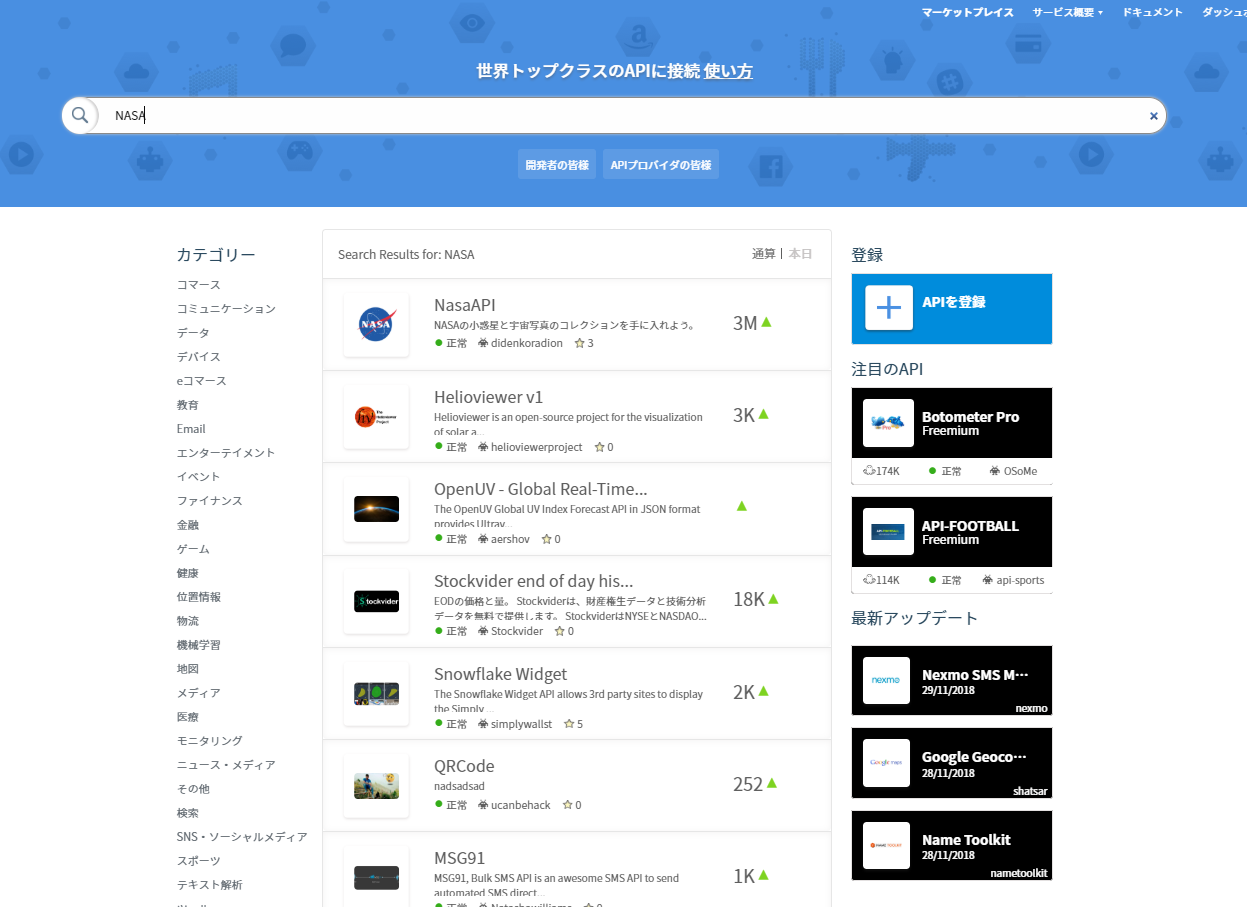Click the 174K usage icon on Botometer

tap(869, 470)
